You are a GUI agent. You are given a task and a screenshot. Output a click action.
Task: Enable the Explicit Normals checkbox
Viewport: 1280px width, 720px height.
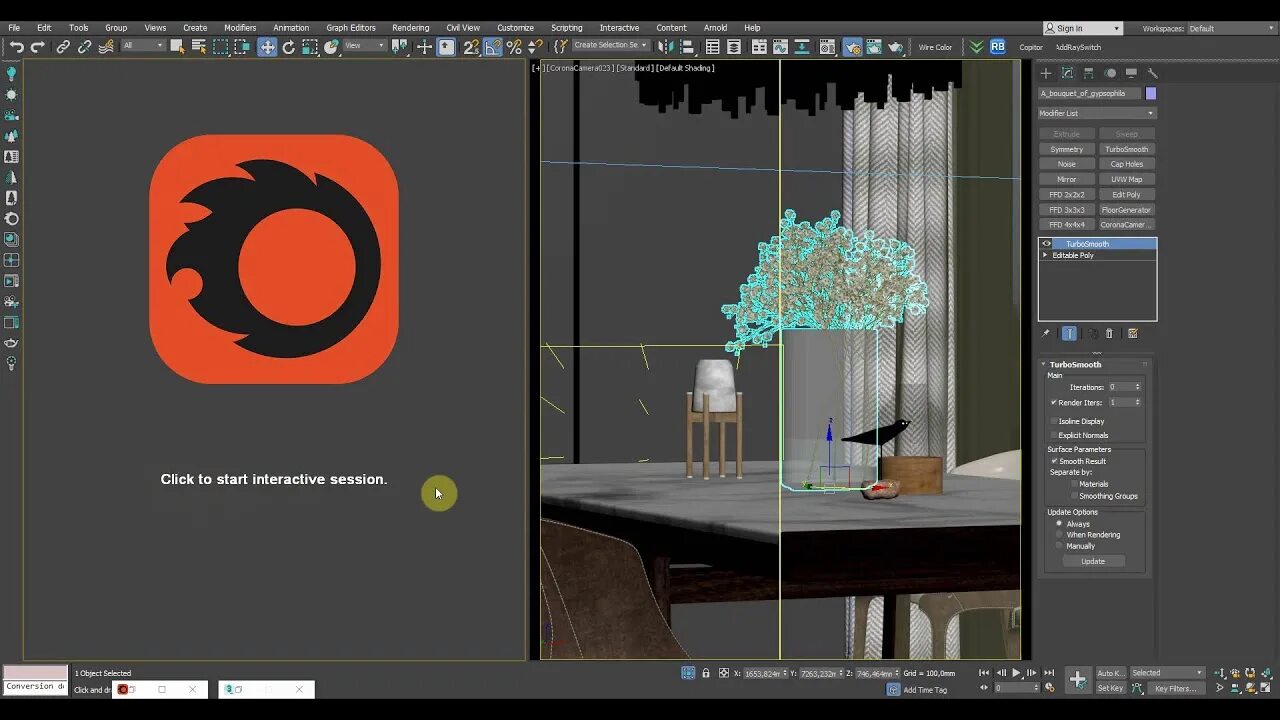(x=1054, y=435)
